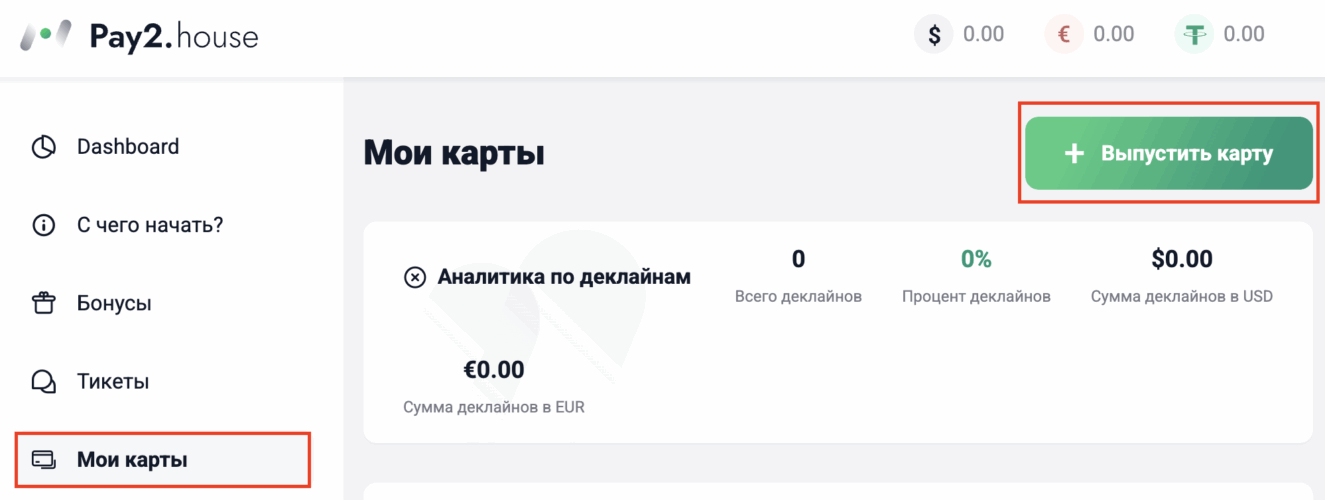Click the card icon beside Мои карты
The height and width of the screenshot is (500, 1325).
pos(43,460)
